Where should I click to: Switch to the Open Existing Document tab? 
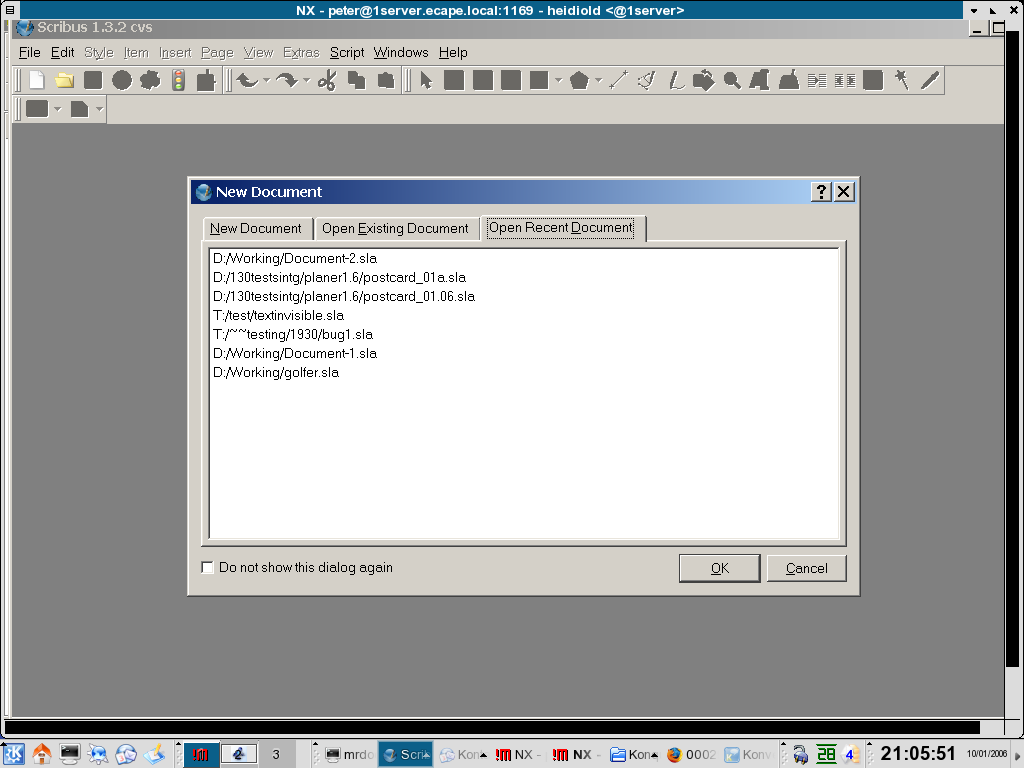tap(395, 229)
